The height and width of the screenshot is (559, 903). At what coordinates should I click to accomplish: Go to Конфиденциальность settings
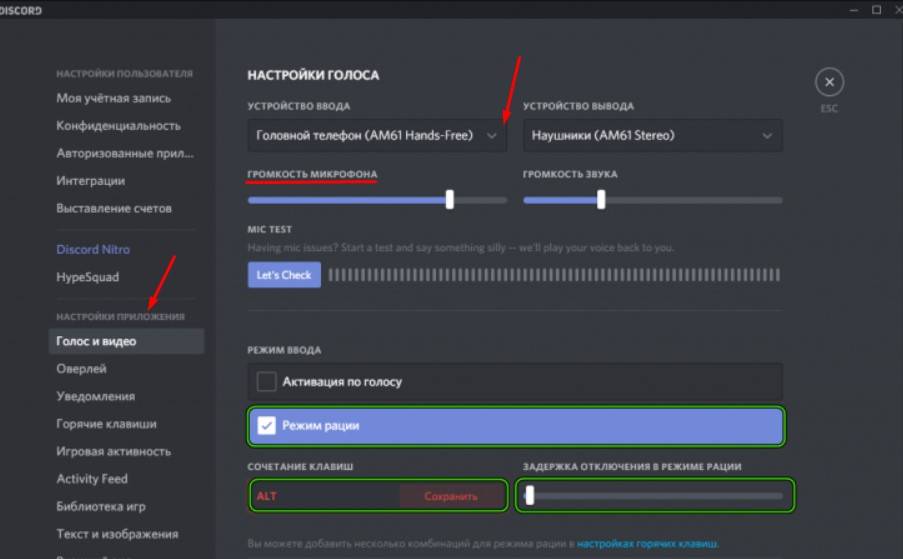point(119,126)
